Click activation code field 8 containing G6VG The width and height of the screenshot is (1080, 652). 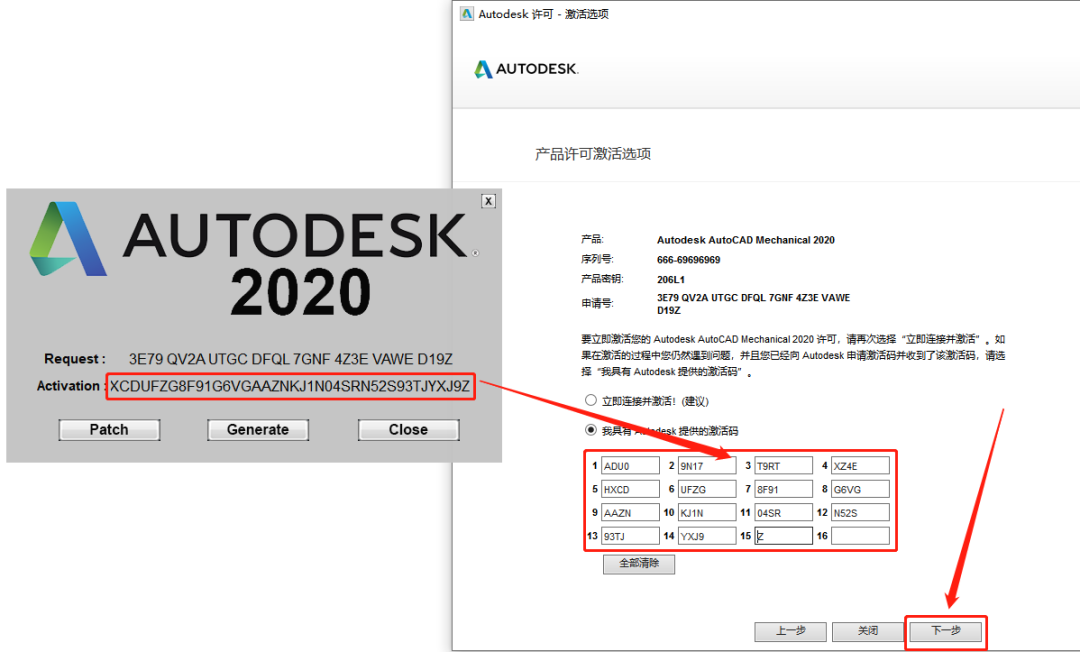pyautogui.click(x=860, y=490)
